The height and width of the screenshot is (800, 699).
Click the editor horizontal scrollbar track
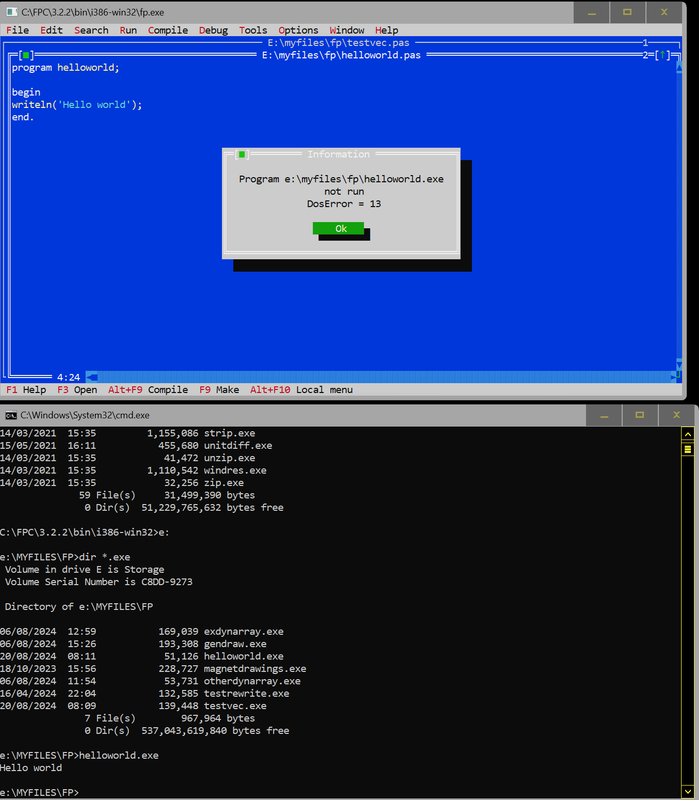pyautogui.click(x=384, y=377)
